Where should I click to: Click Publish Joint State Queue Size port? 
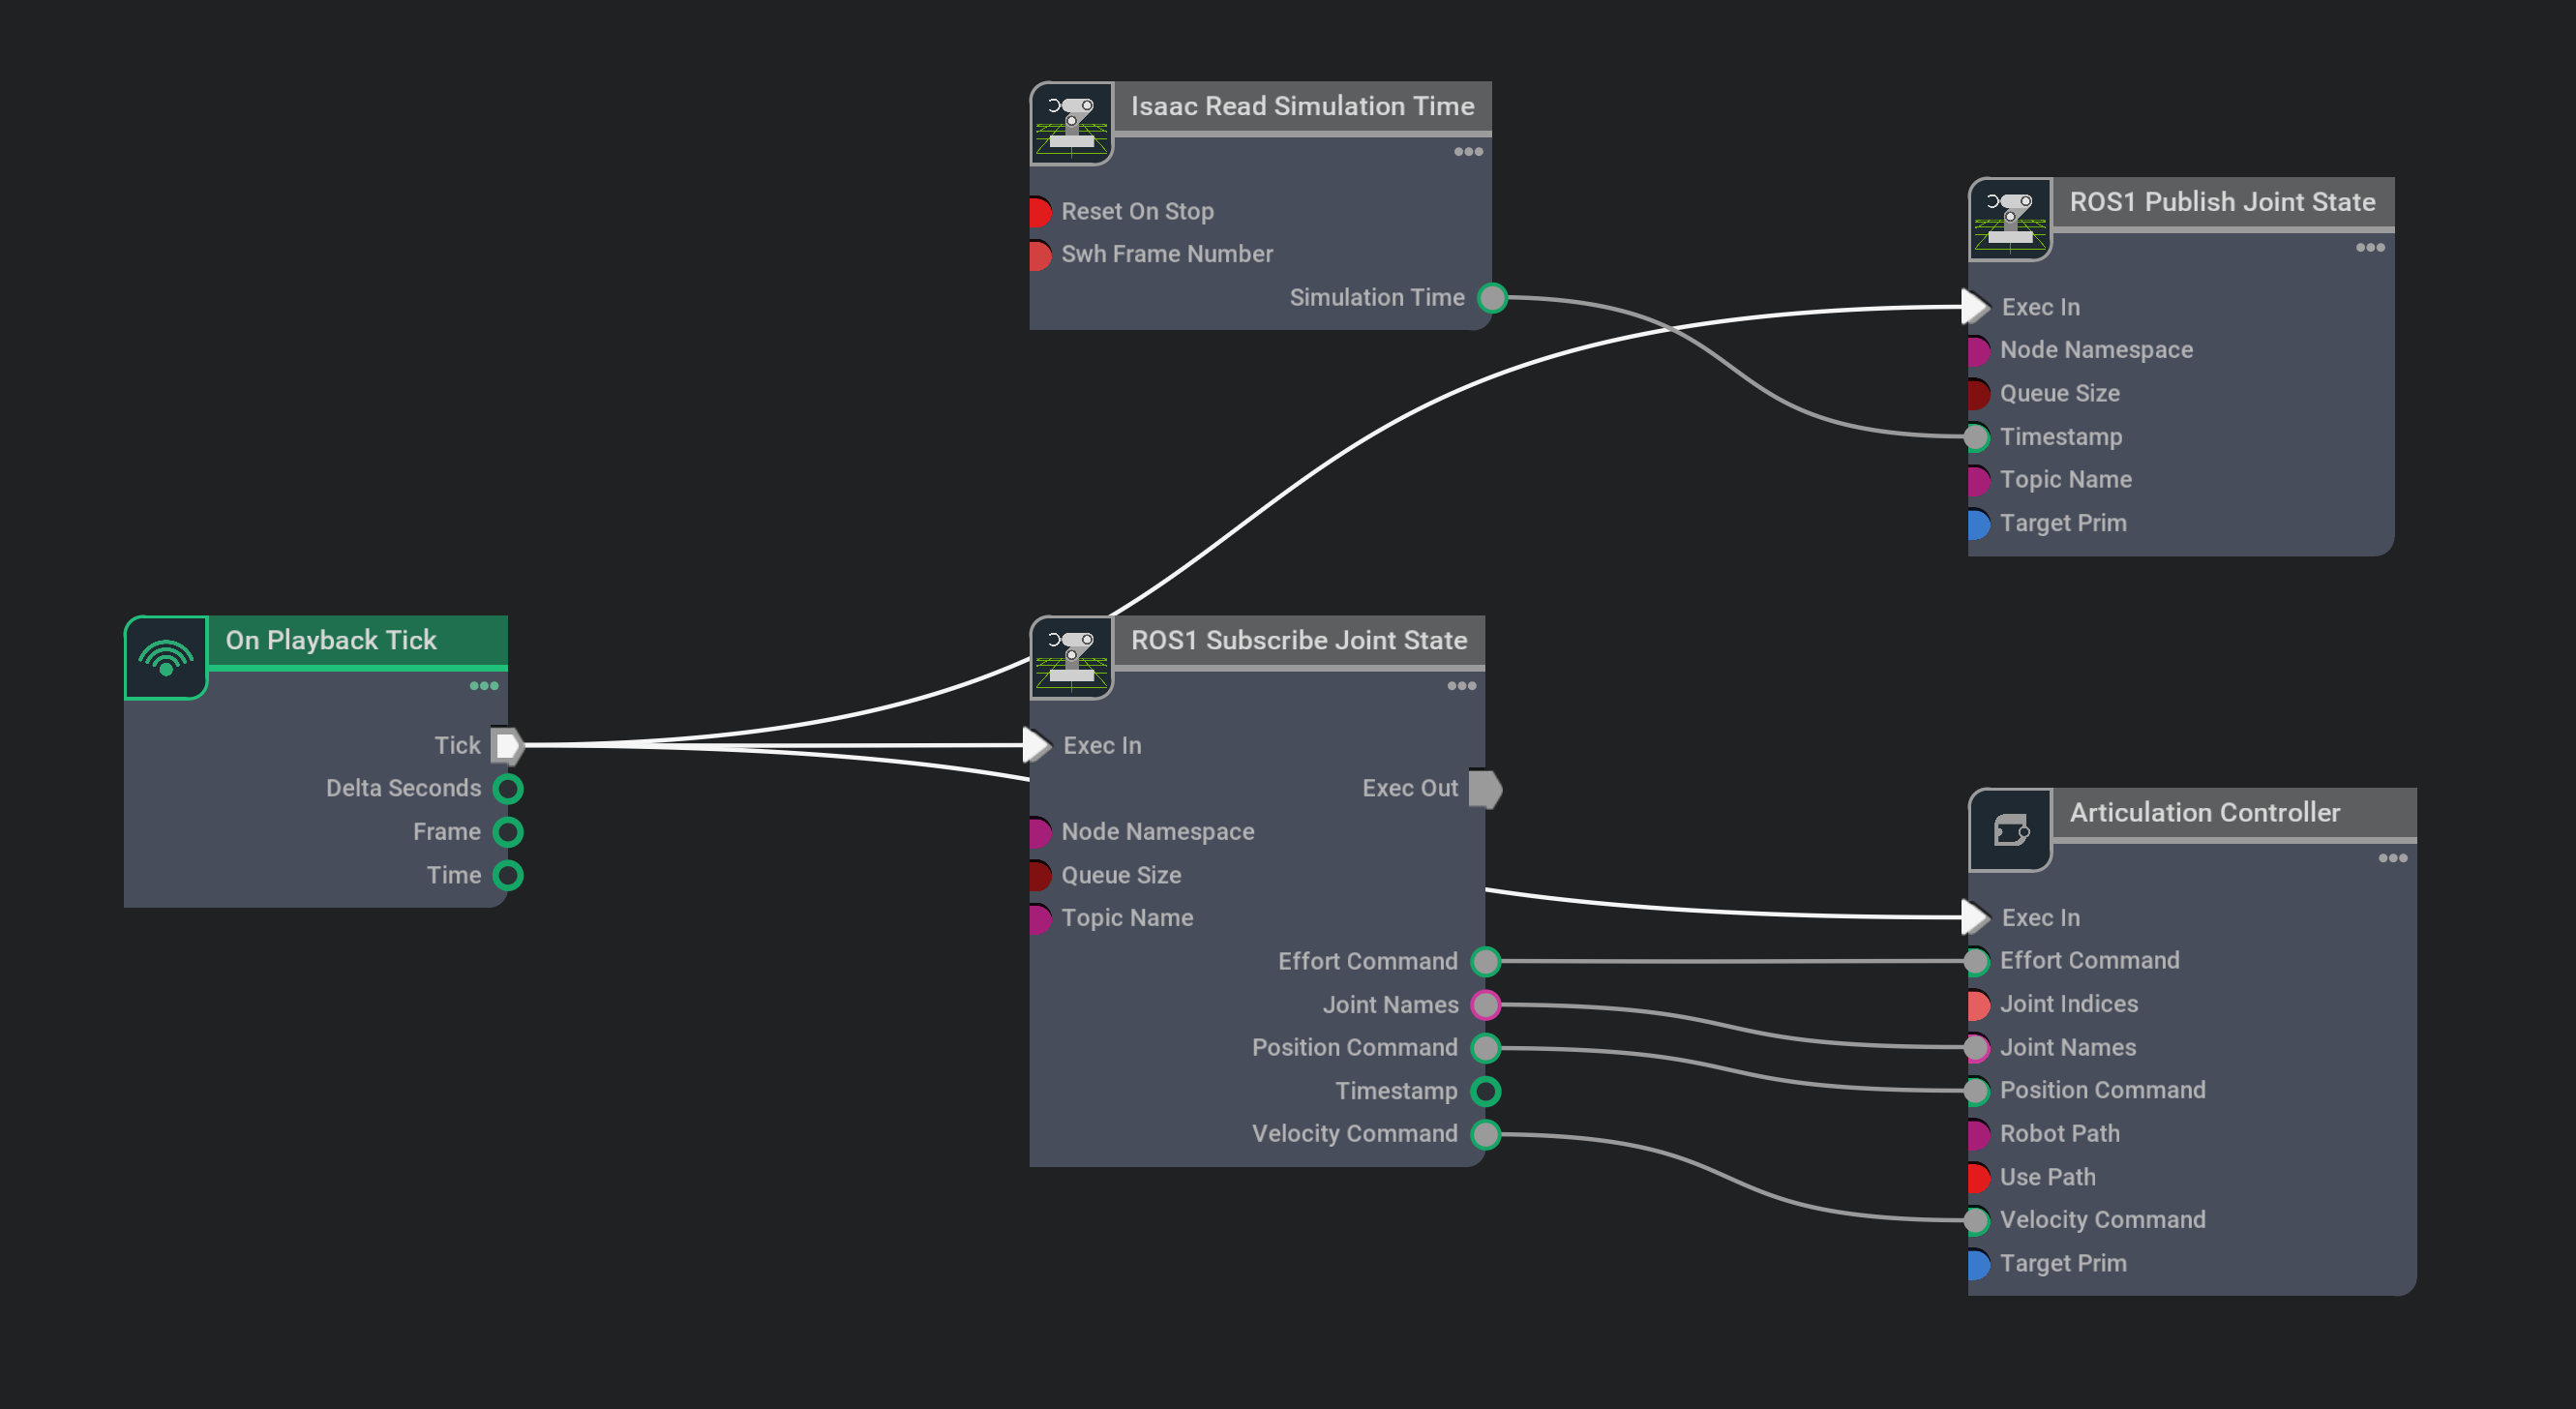point(1978,394)
